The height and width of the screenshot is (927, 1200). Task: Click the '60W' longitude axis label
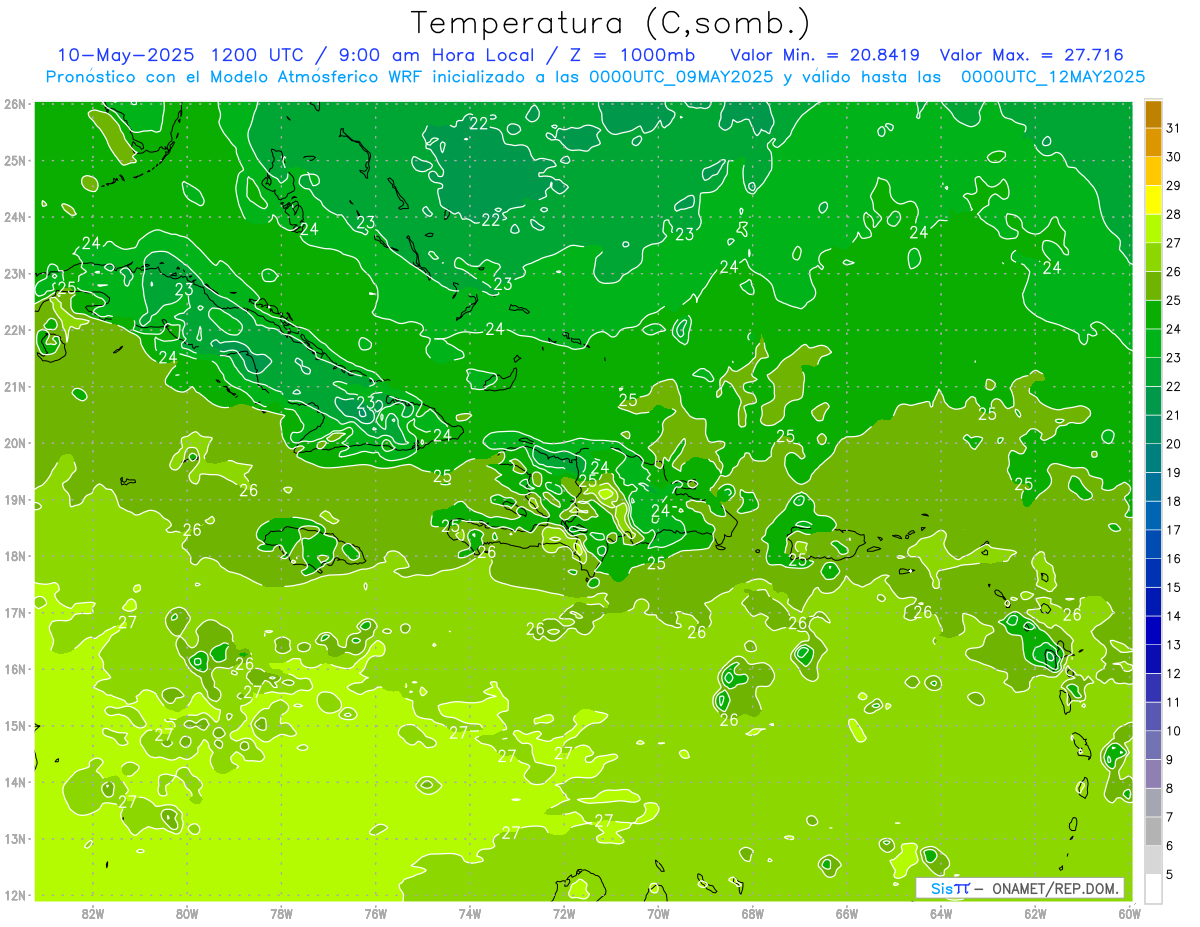point(1129,913)
